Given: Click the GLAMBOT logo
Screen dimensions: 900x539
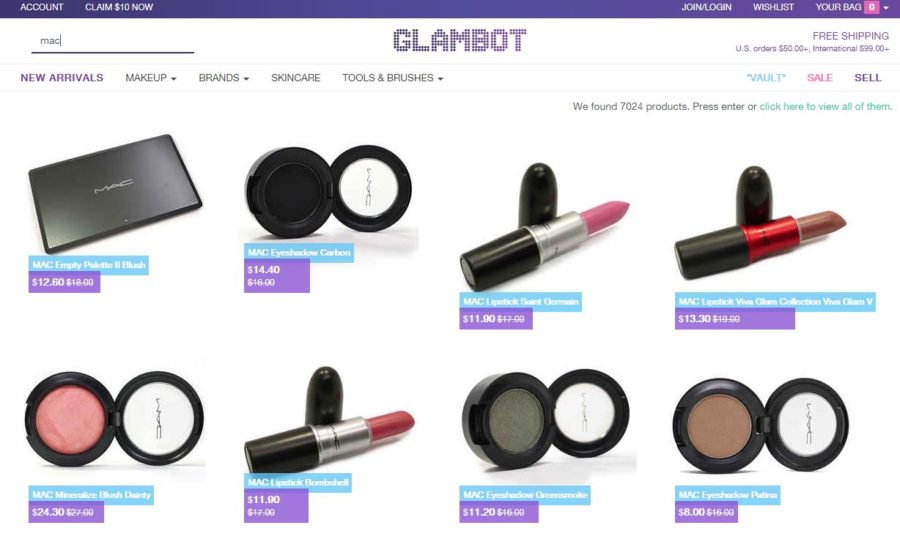Looking at the screenshot, I should tap(459, 40).
